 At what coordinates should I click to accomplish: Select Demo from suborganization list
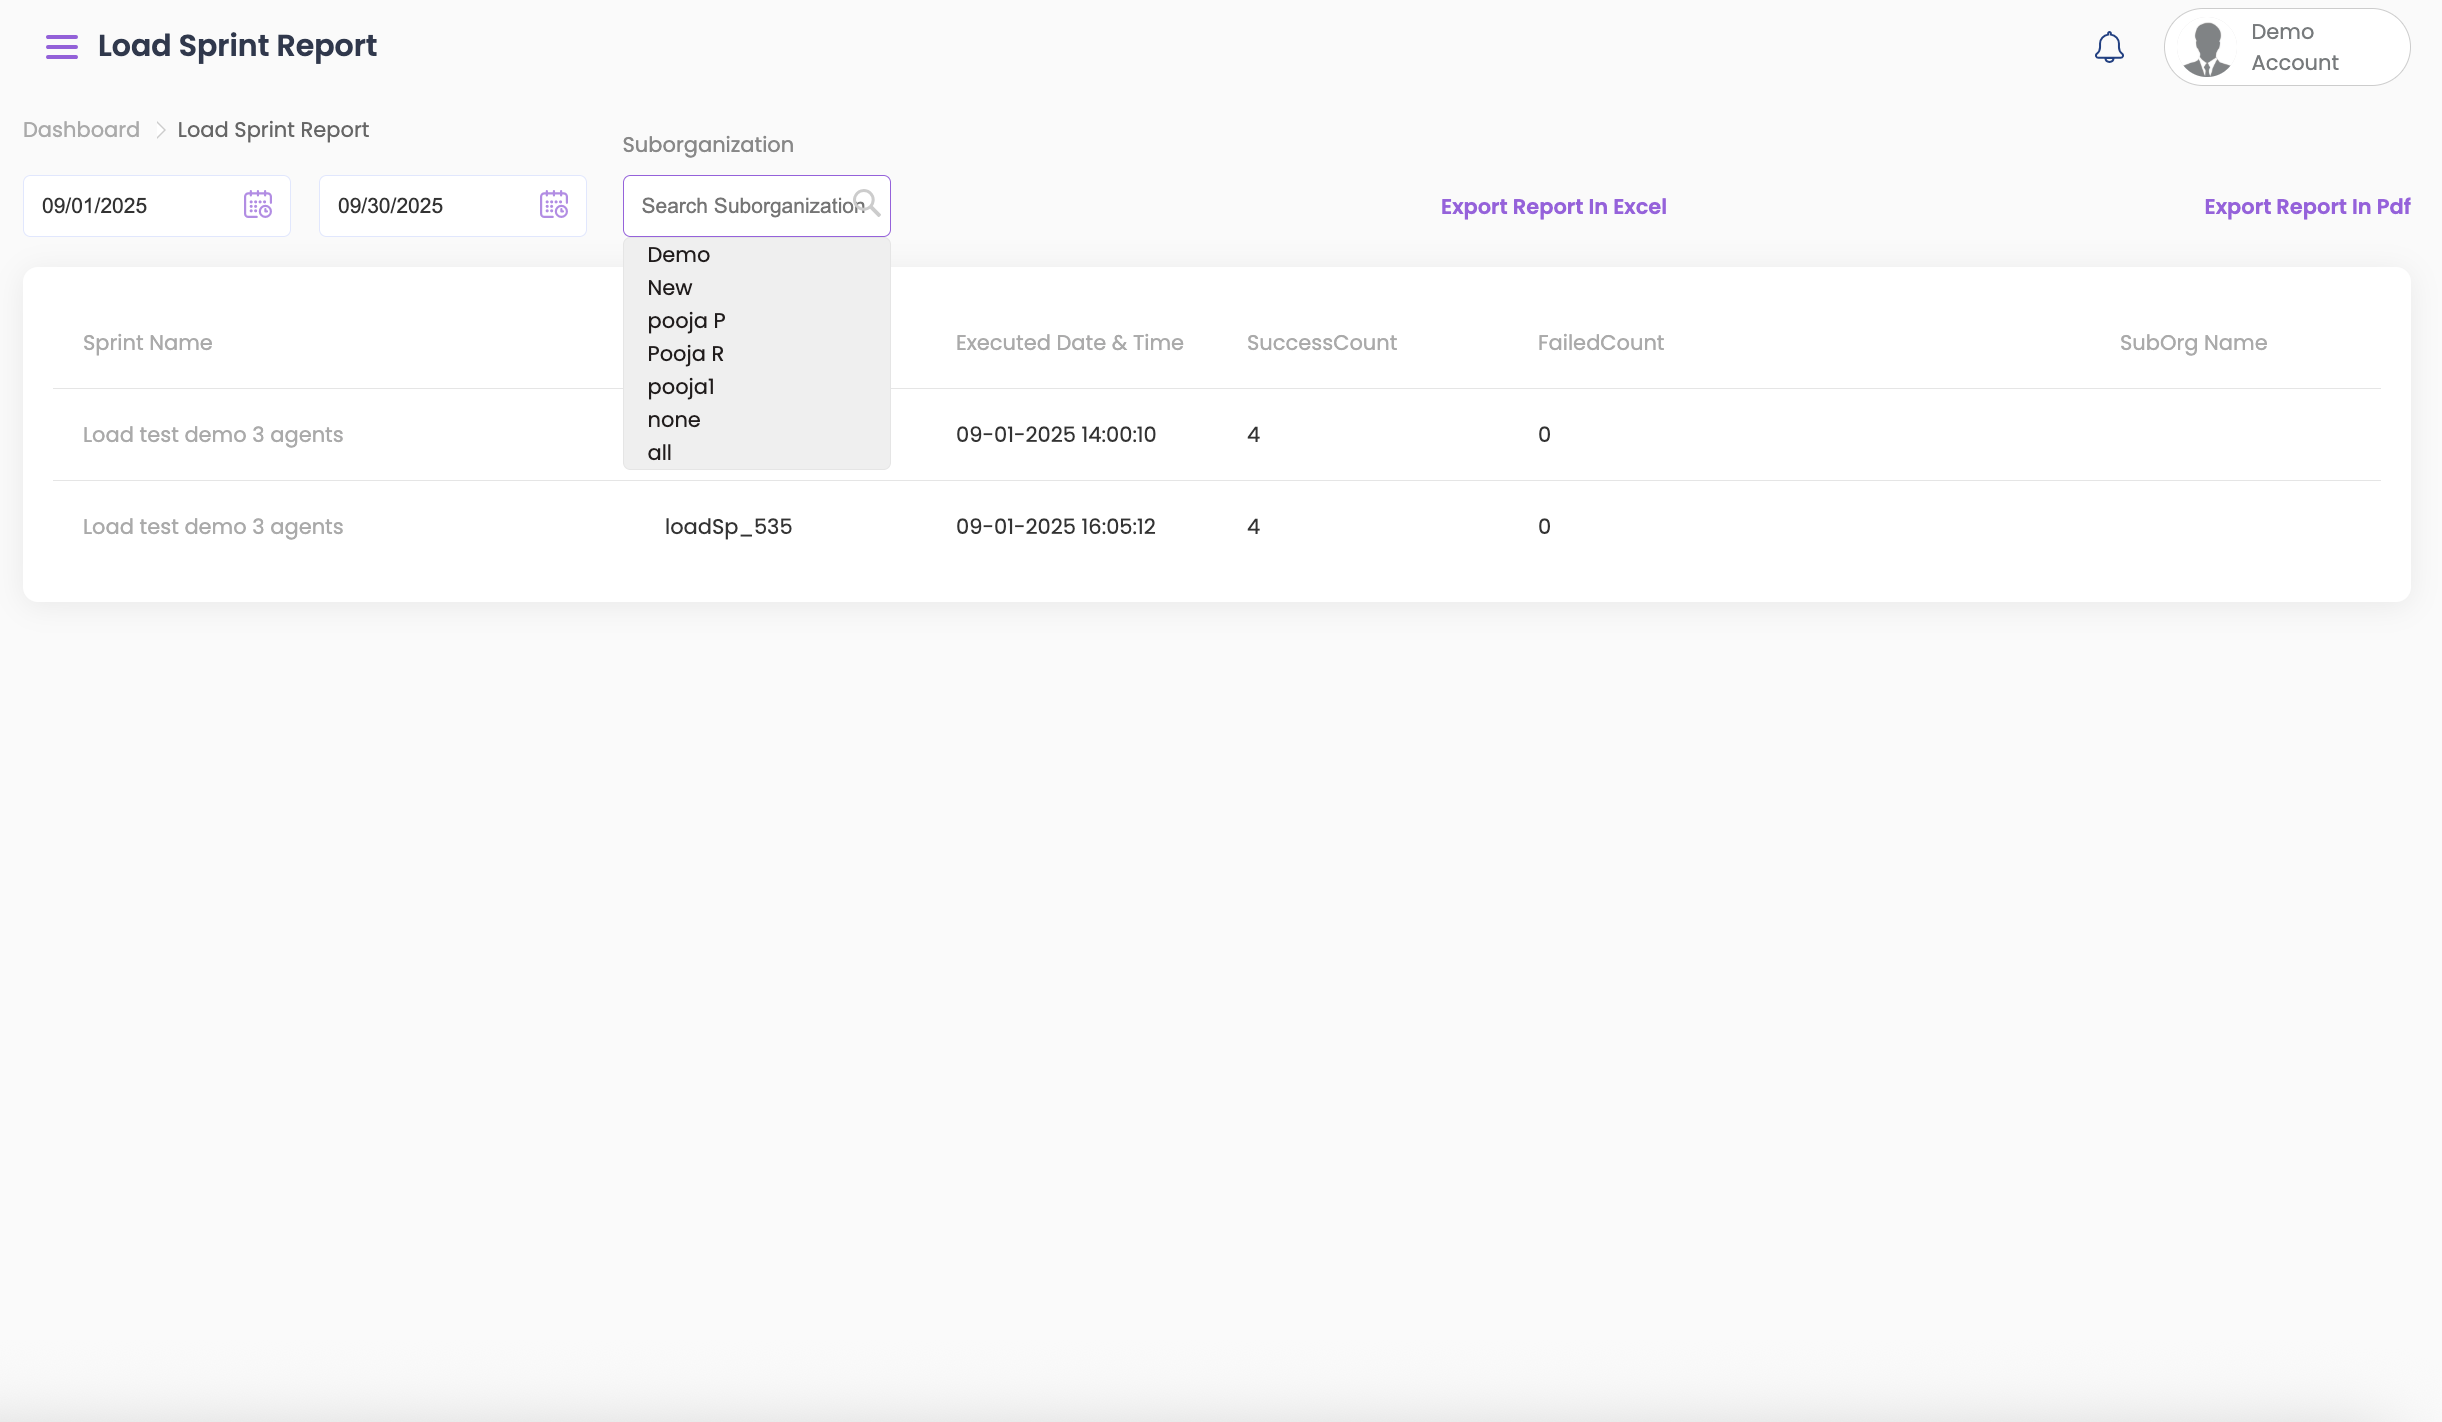[x=678, y=255]
